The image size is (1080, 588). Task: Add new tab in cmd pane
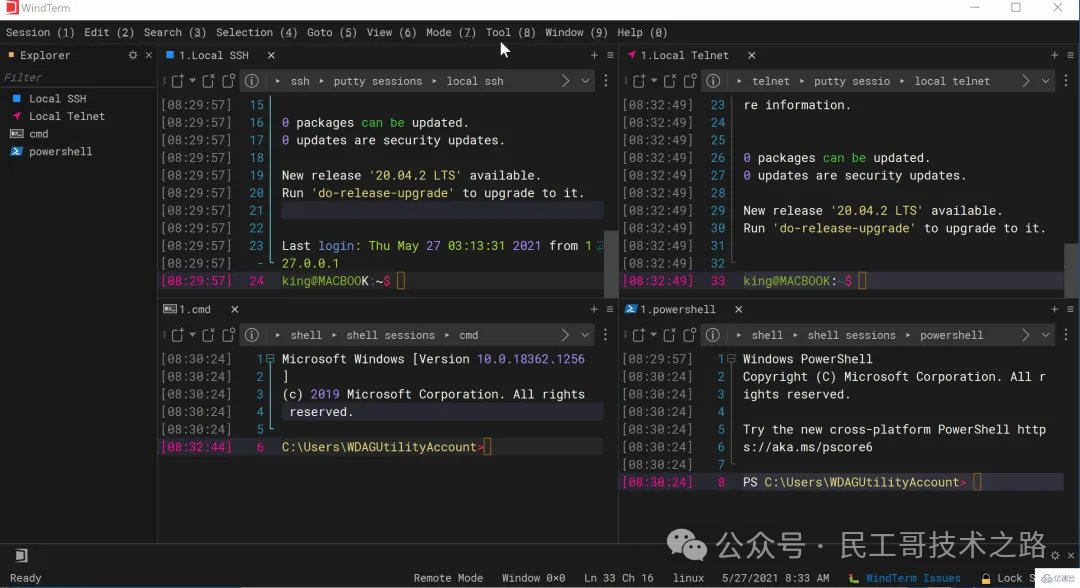(x=594, y=309)
